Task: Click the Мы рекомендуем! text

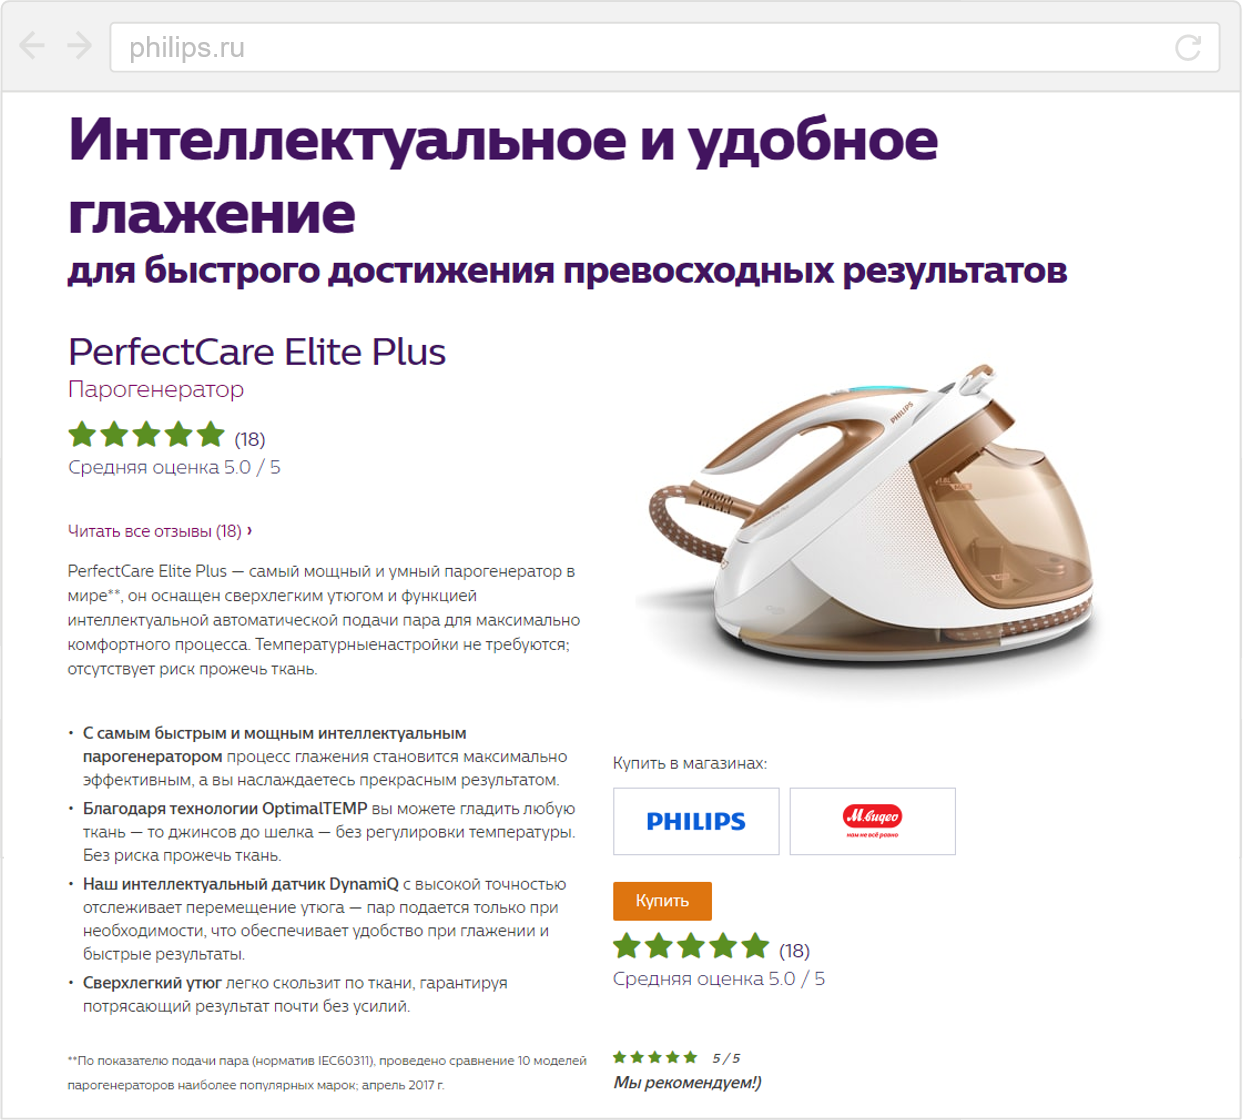Action: [x=687, y=1082]
